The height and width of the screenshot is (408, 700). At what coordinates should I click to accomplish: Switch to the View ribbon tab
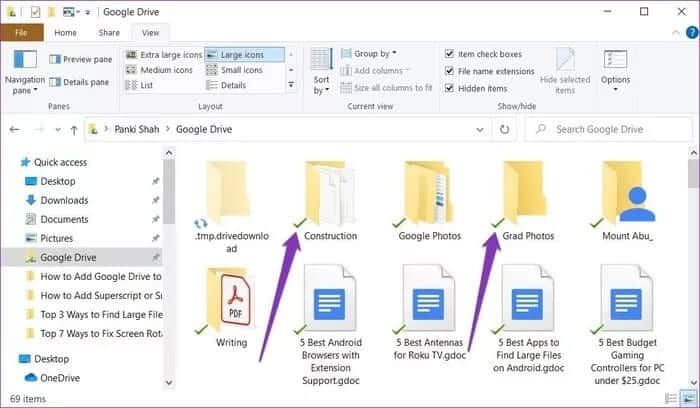click(x=150, y=33)
